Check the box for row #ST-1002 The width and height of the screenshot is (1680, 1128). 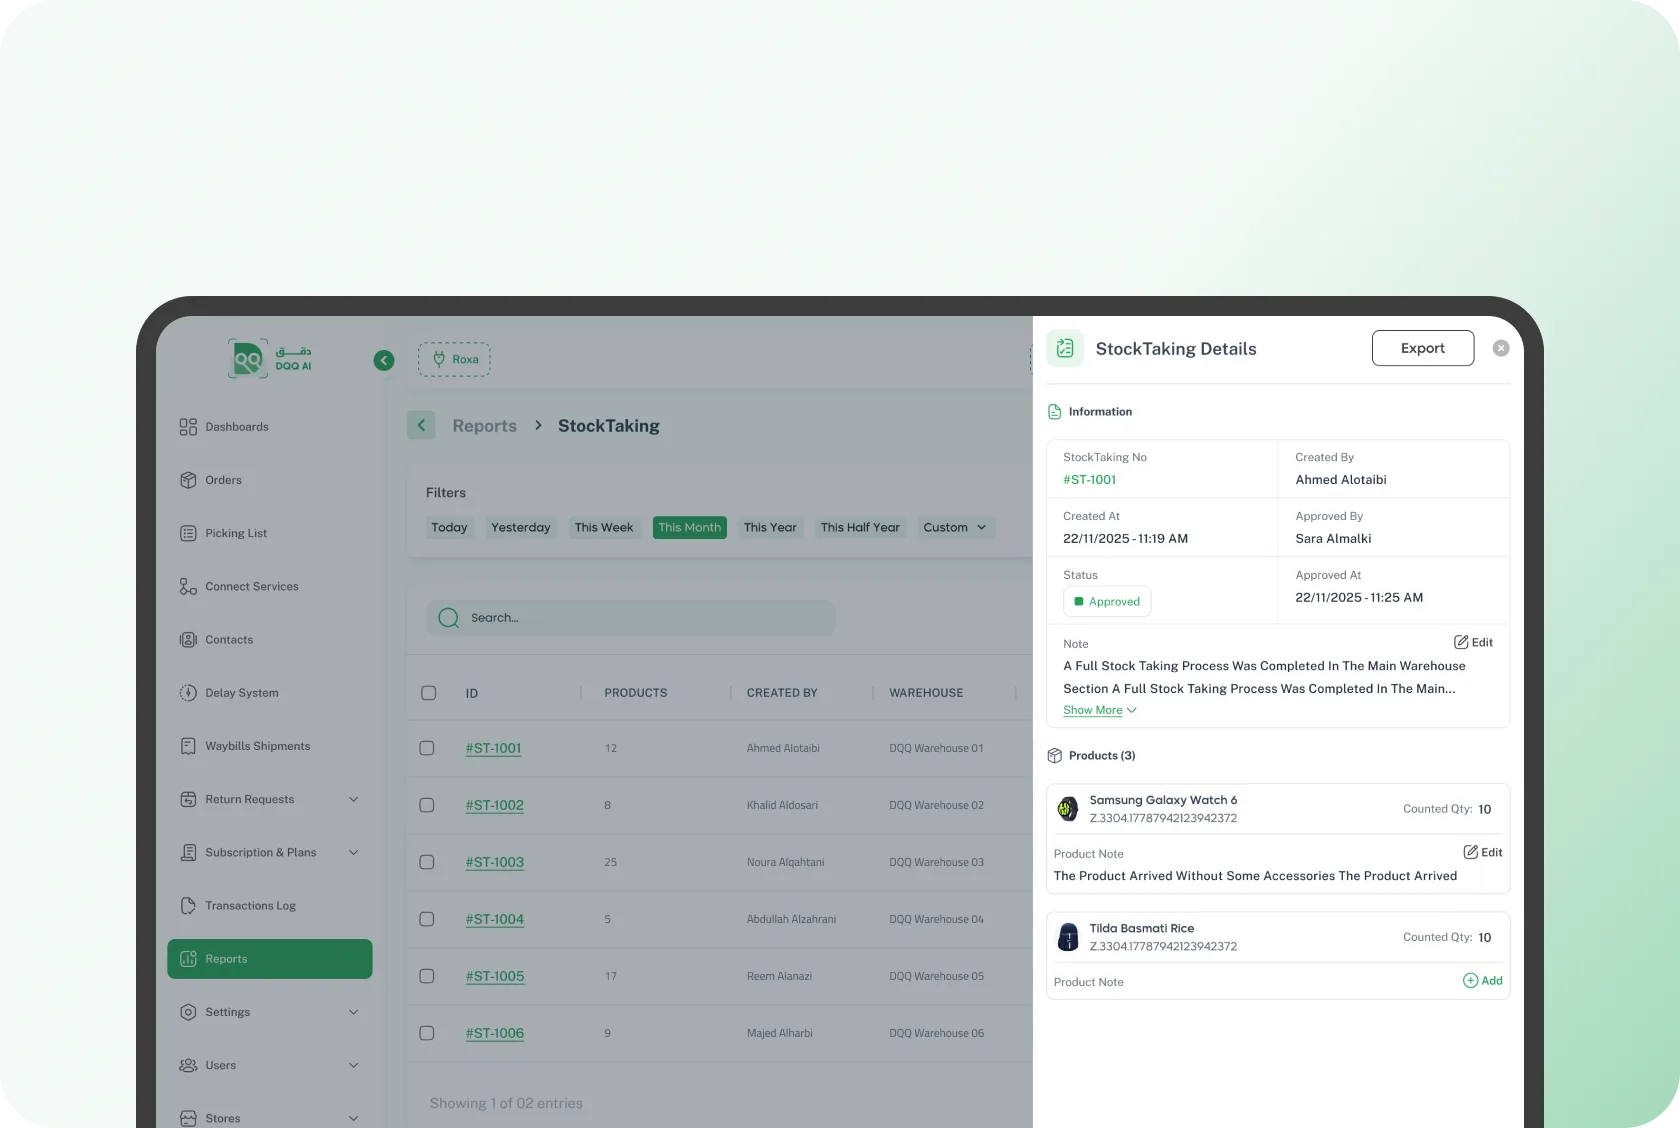point(427,805)
